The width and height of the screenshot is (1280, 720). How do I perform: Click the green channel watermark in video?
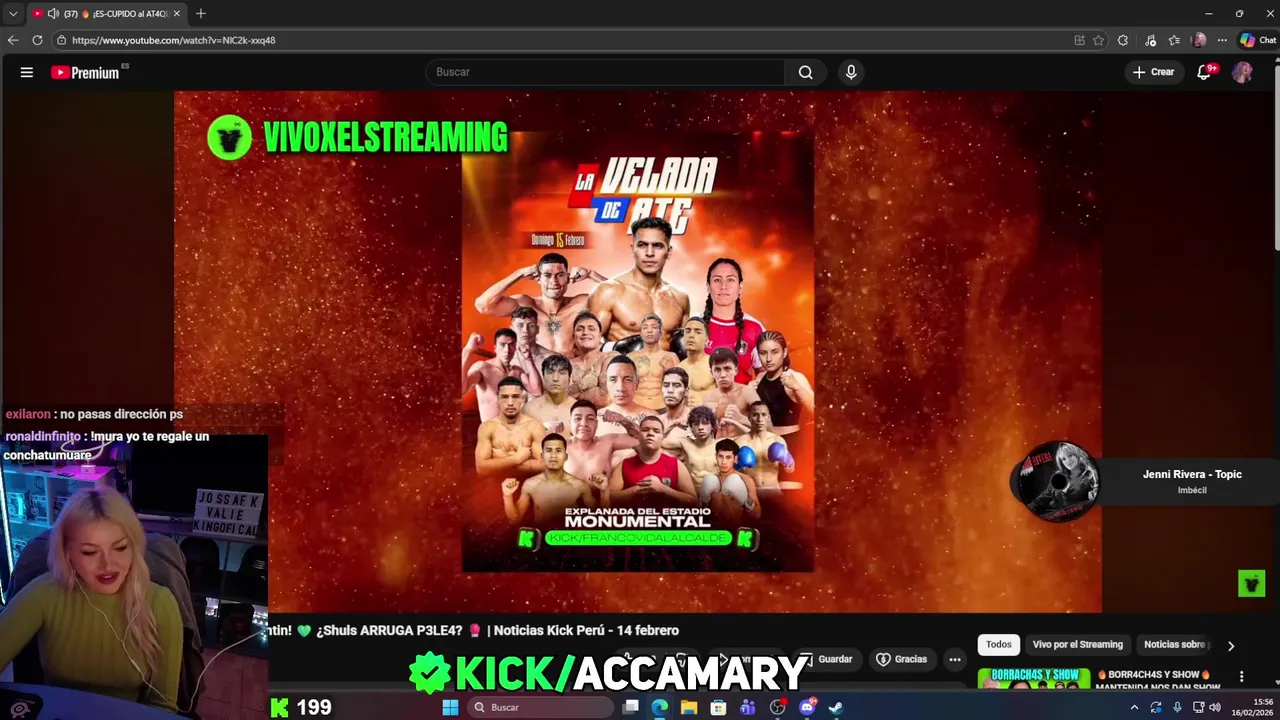tap(1251, 583)
